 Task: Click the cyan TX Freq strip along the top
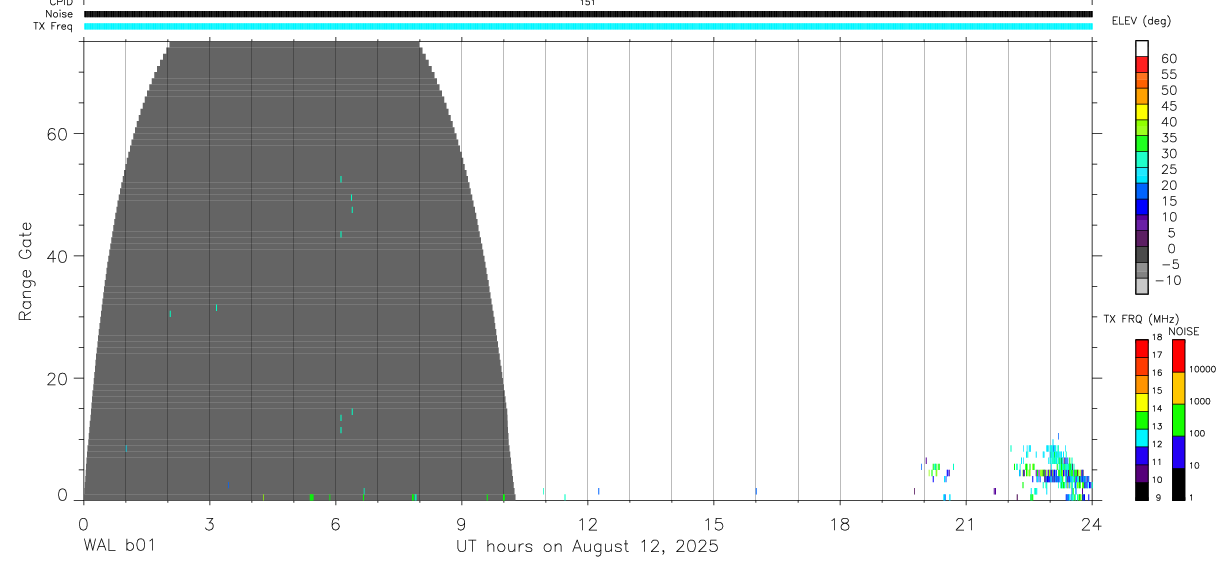coord(588,26)
